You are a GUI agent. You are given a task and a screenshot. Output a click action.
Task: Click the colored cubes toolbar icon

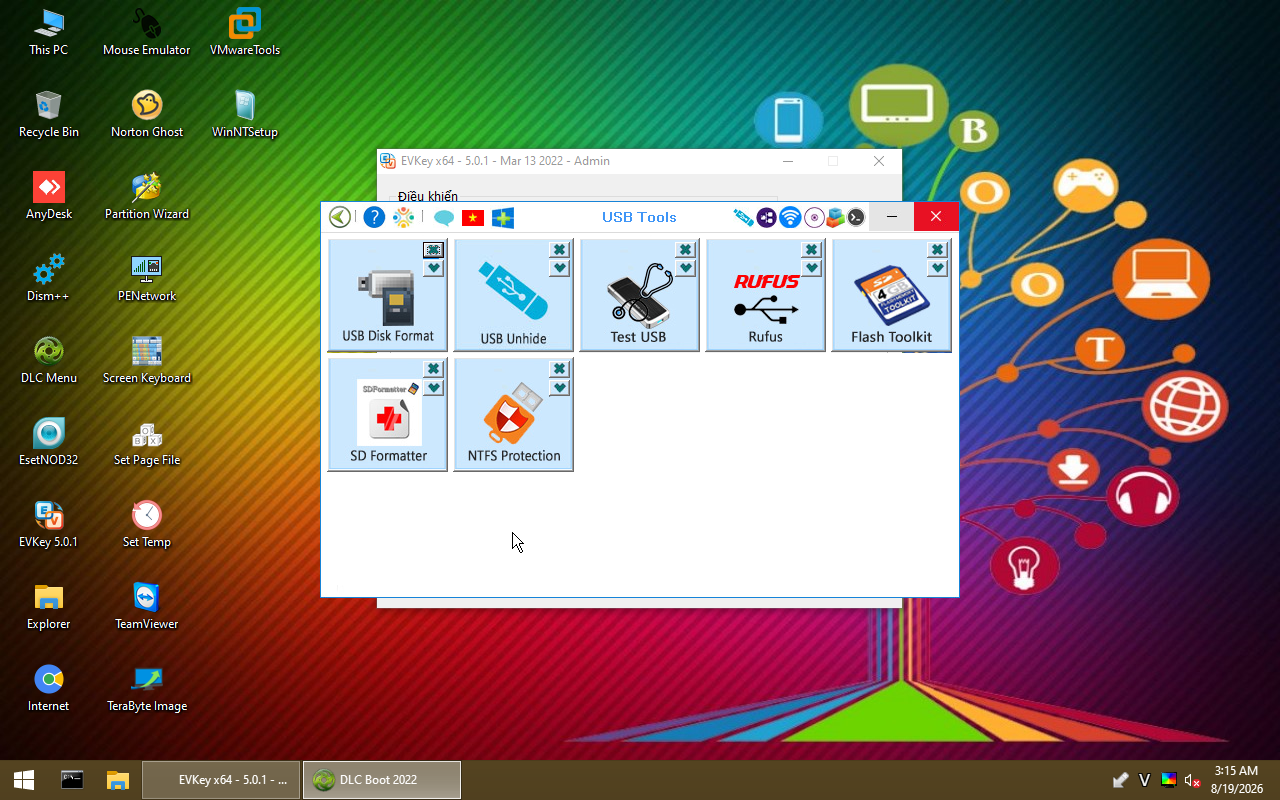pyautogui.click(x=835, y=217)
